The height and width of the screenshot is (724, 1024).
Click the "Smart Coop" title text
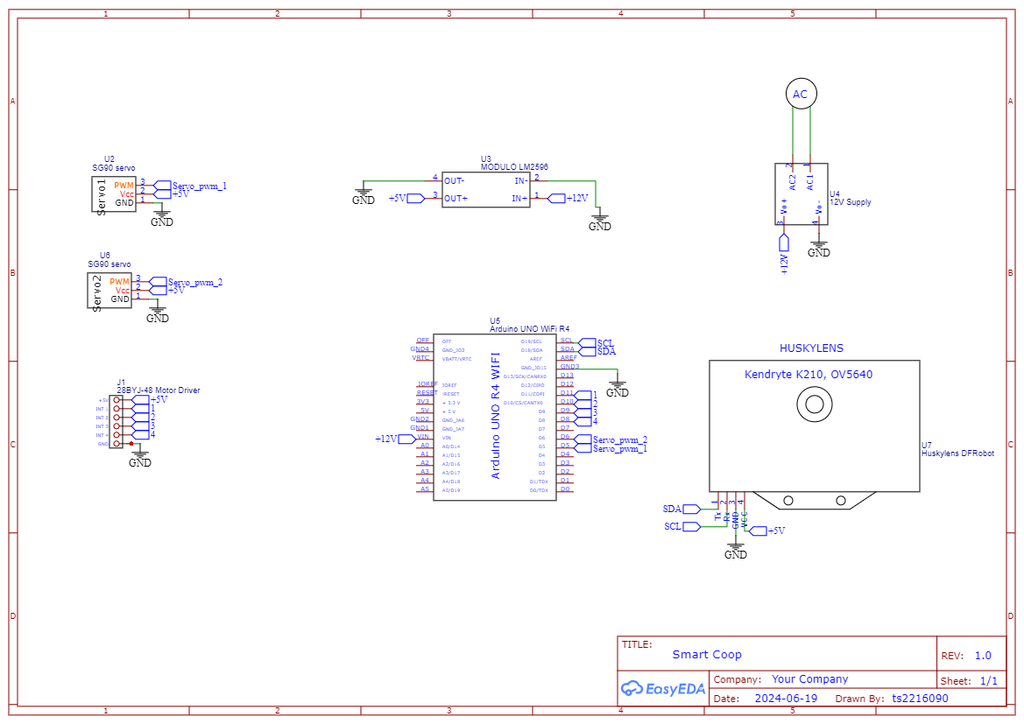tap(707, 654)
